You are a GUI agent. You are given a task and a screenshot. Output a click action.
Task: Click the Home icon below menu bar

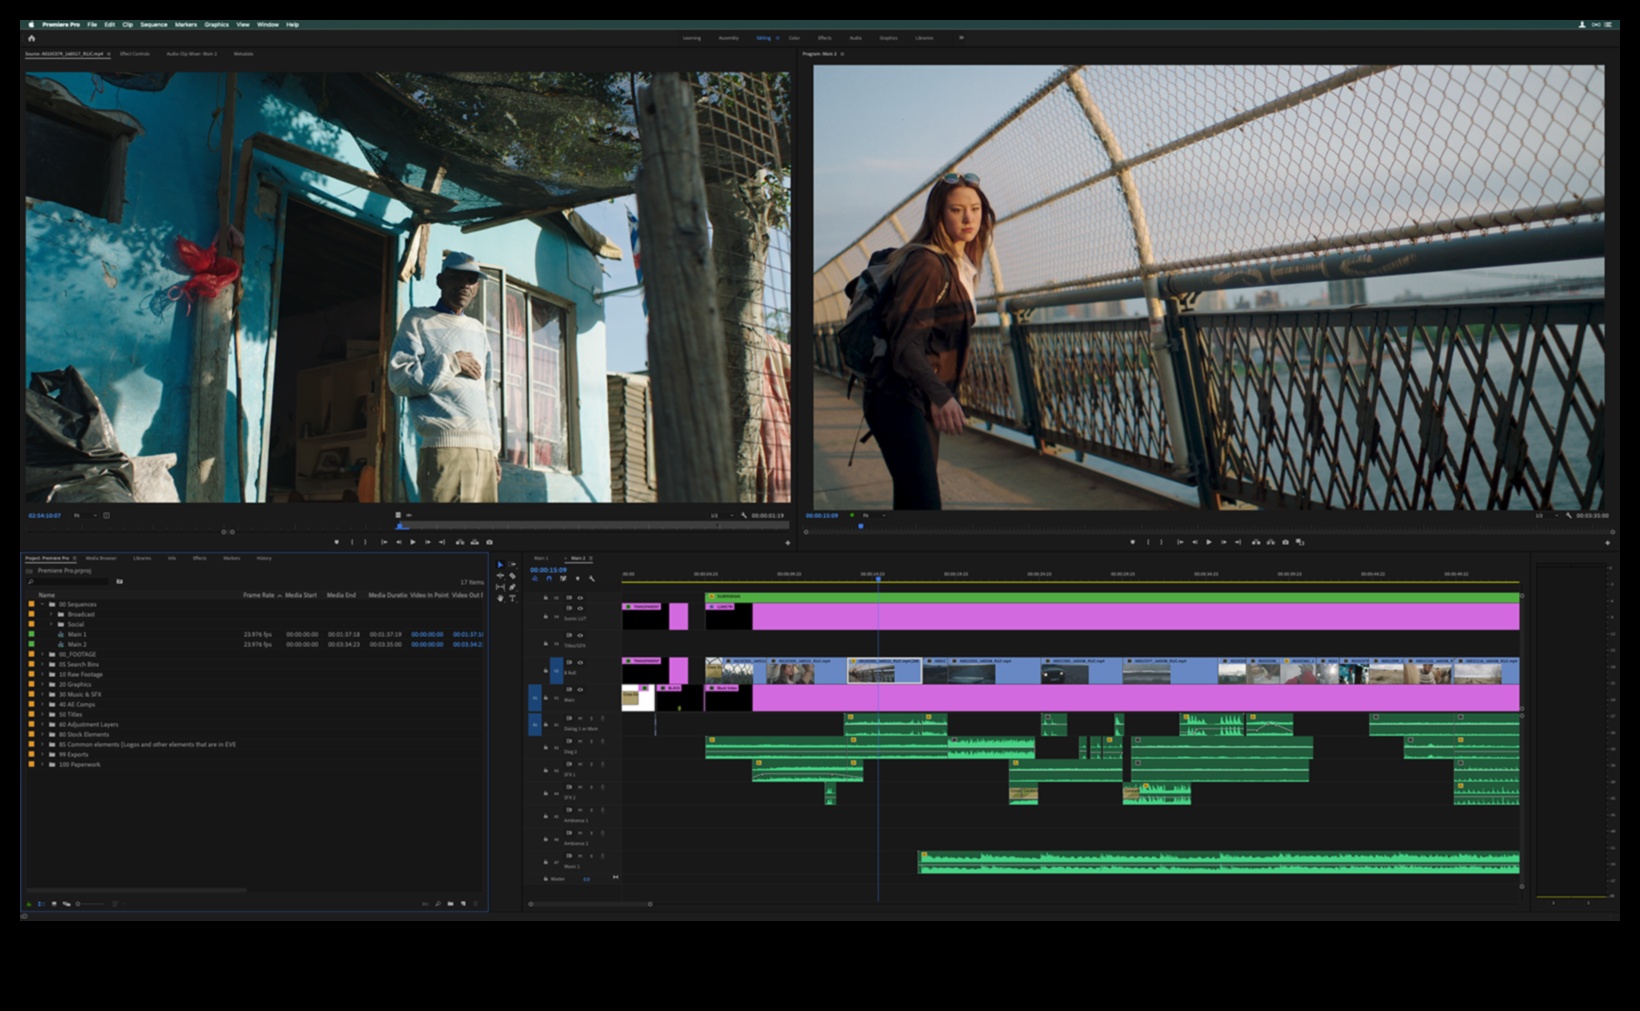(31, 38)
